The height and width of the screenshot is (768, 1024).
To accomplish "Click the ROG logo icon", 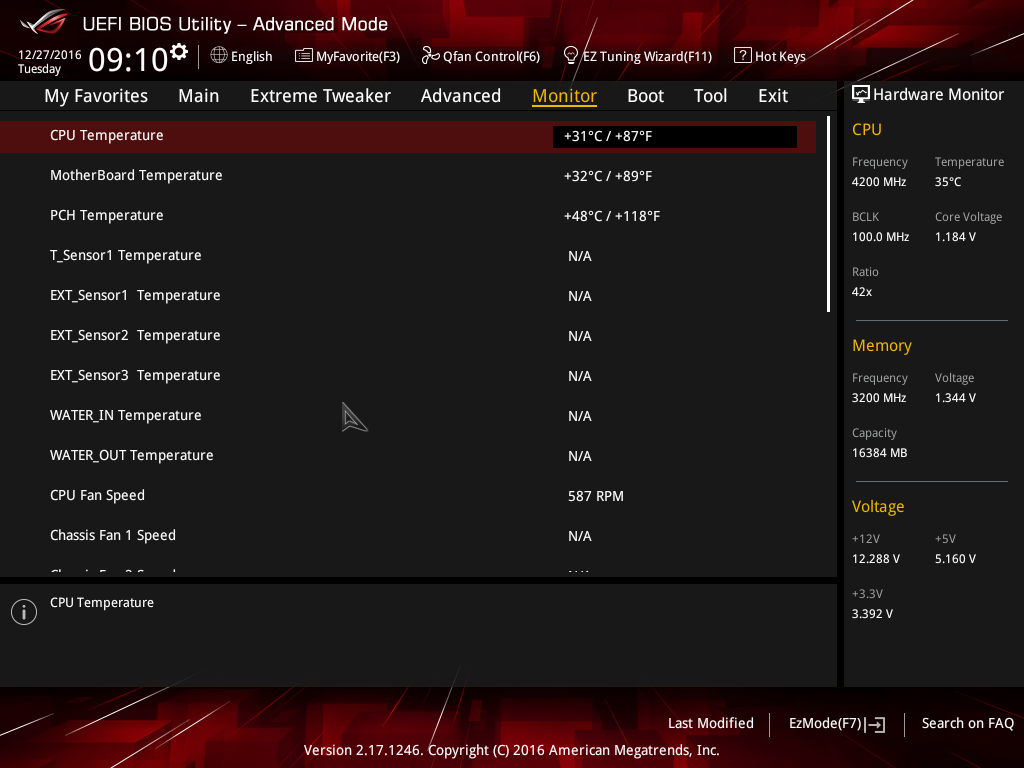I will (43, 22).
